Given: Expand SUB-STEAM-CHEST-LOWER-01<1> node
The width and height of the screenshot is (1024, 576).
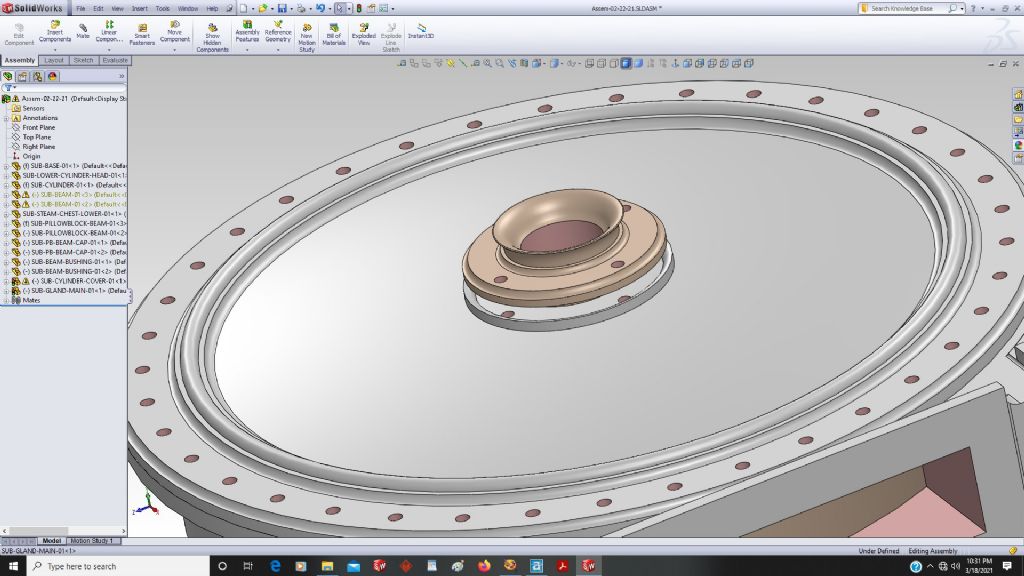Looking at the screenshot, I should coord(7,214).
